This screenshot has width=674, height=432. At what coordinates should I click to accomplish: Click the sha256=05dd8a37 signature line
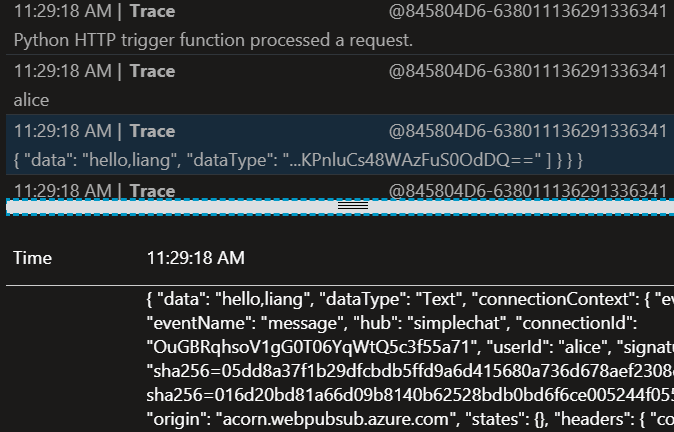[410, 371]
